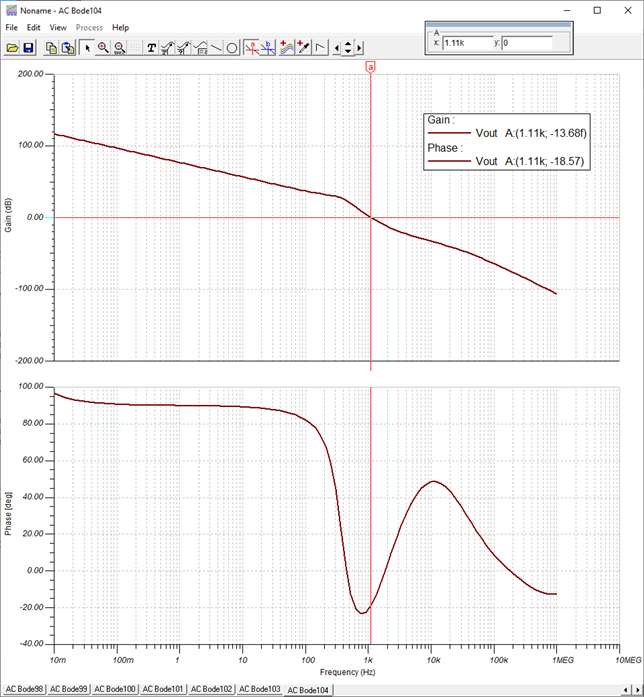Click the tab scroll left arrow
This screenshot has width=644, height=697.
pyautogui.click(x=626, y=690)
